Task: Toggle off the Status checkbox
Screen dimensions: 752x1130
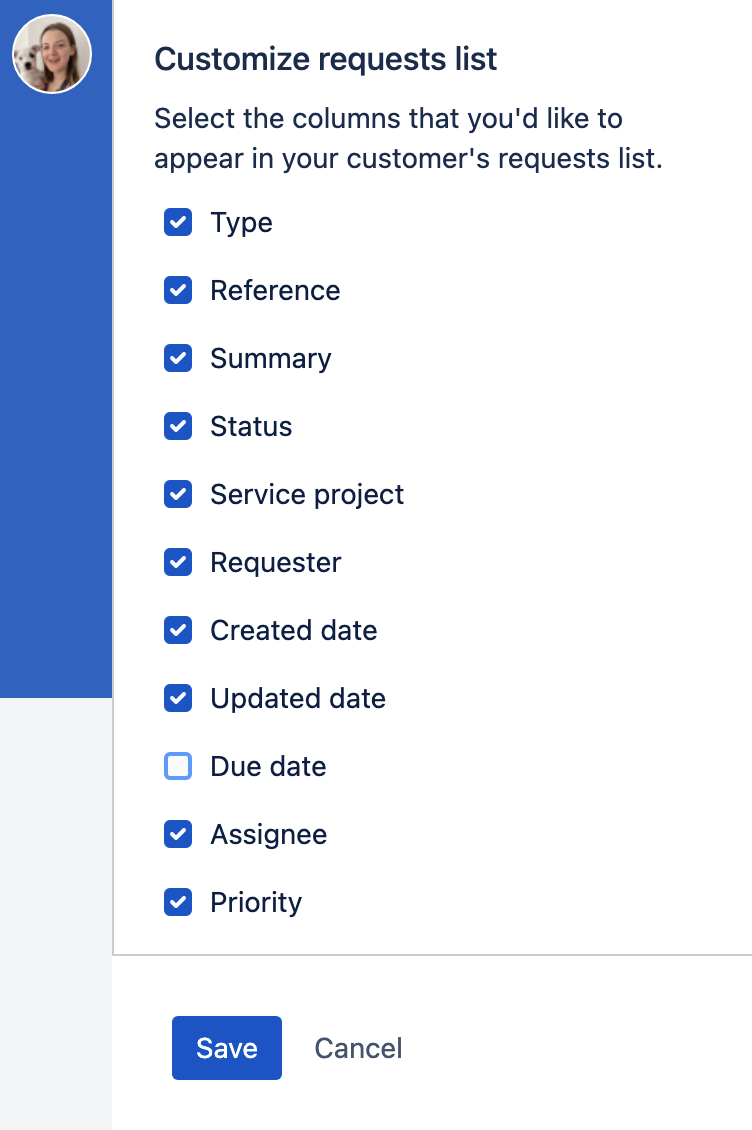Action: click(178, 426)
